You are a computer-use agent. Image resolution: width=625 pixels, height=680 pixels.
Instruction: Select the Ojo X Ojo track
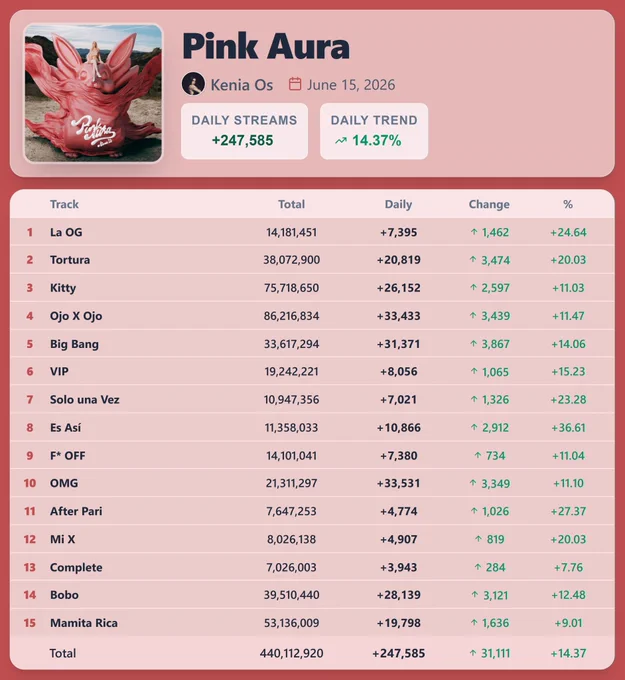coord(76,316)
